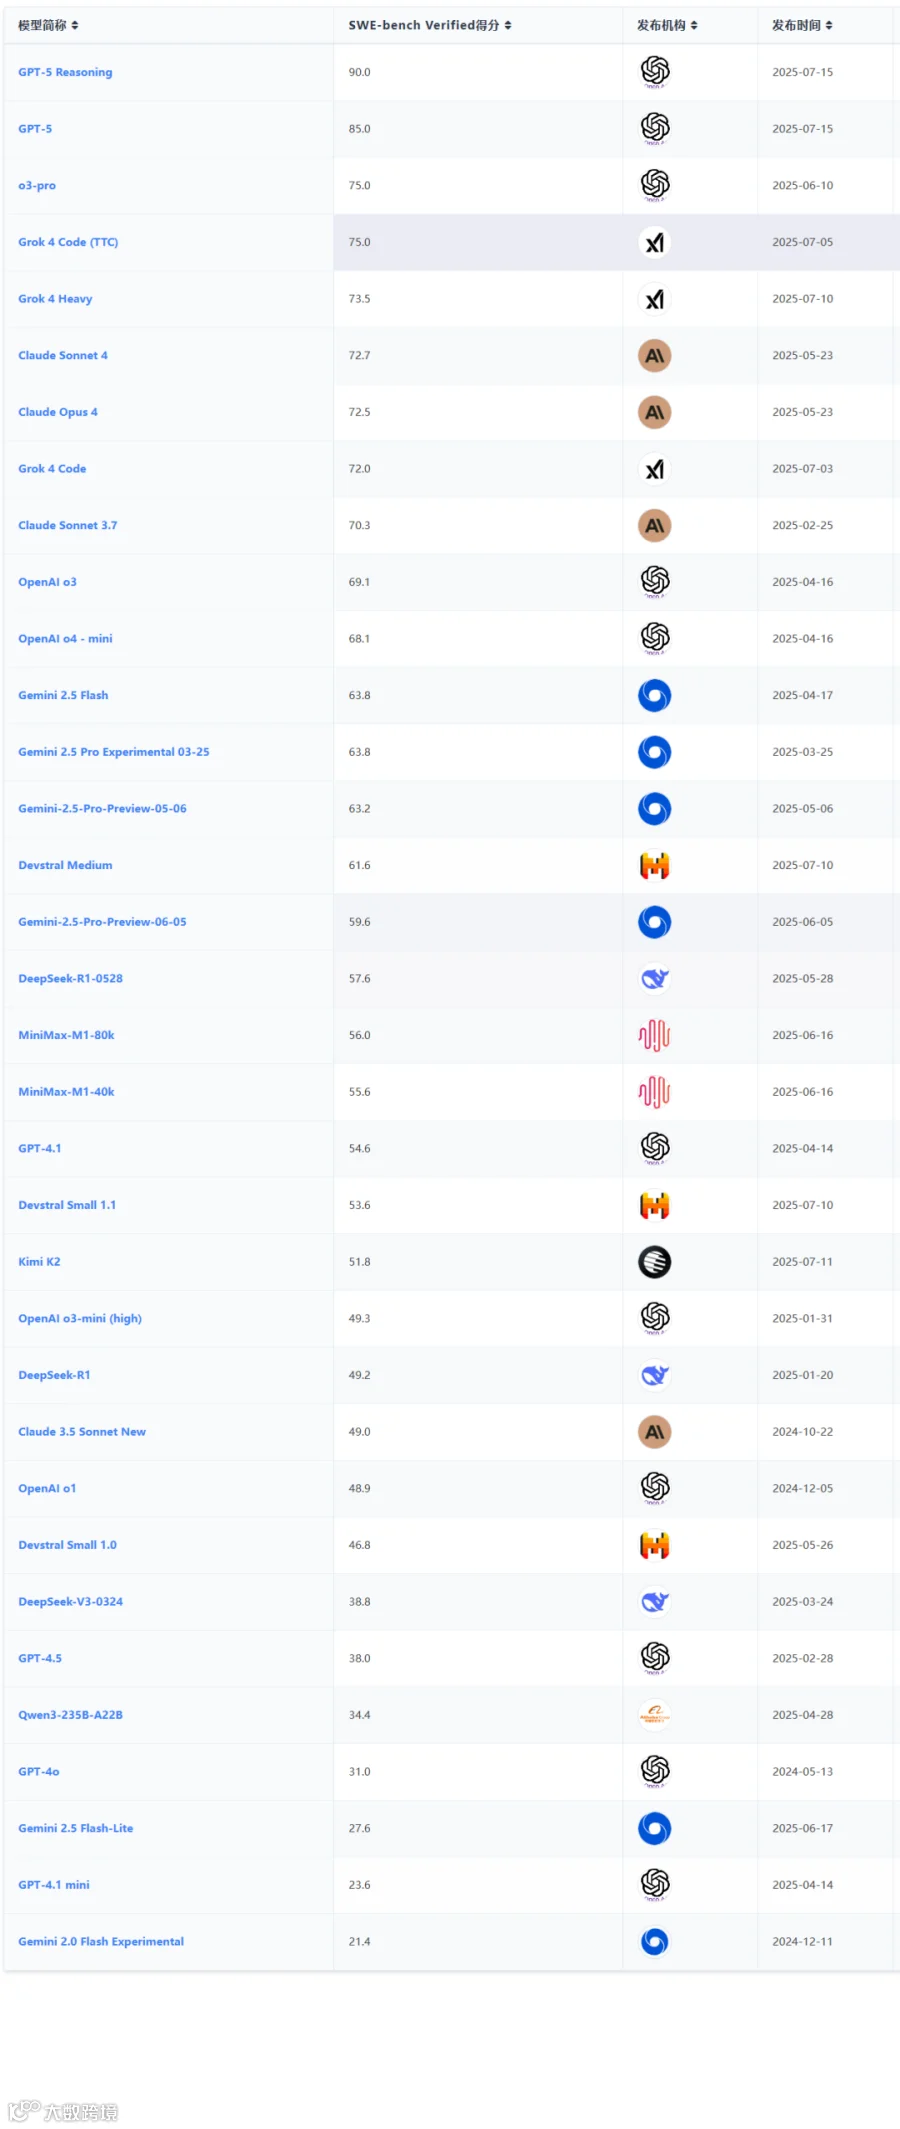The image size is (900, 2129).
Task: Open Gemini 2.0 Flash Experimental link
Action: [x=101, y=1941]
